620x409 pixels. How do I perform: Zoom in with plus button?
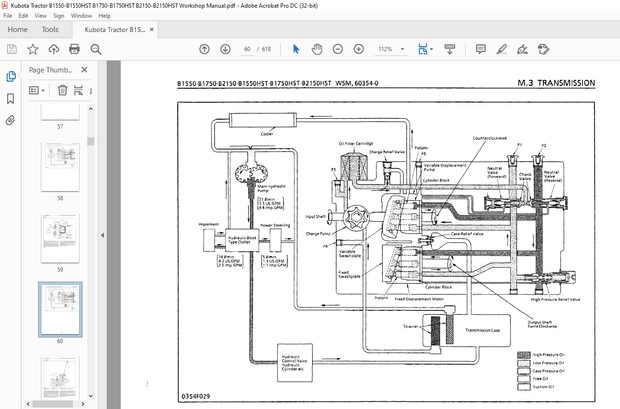tap(359, 49)
